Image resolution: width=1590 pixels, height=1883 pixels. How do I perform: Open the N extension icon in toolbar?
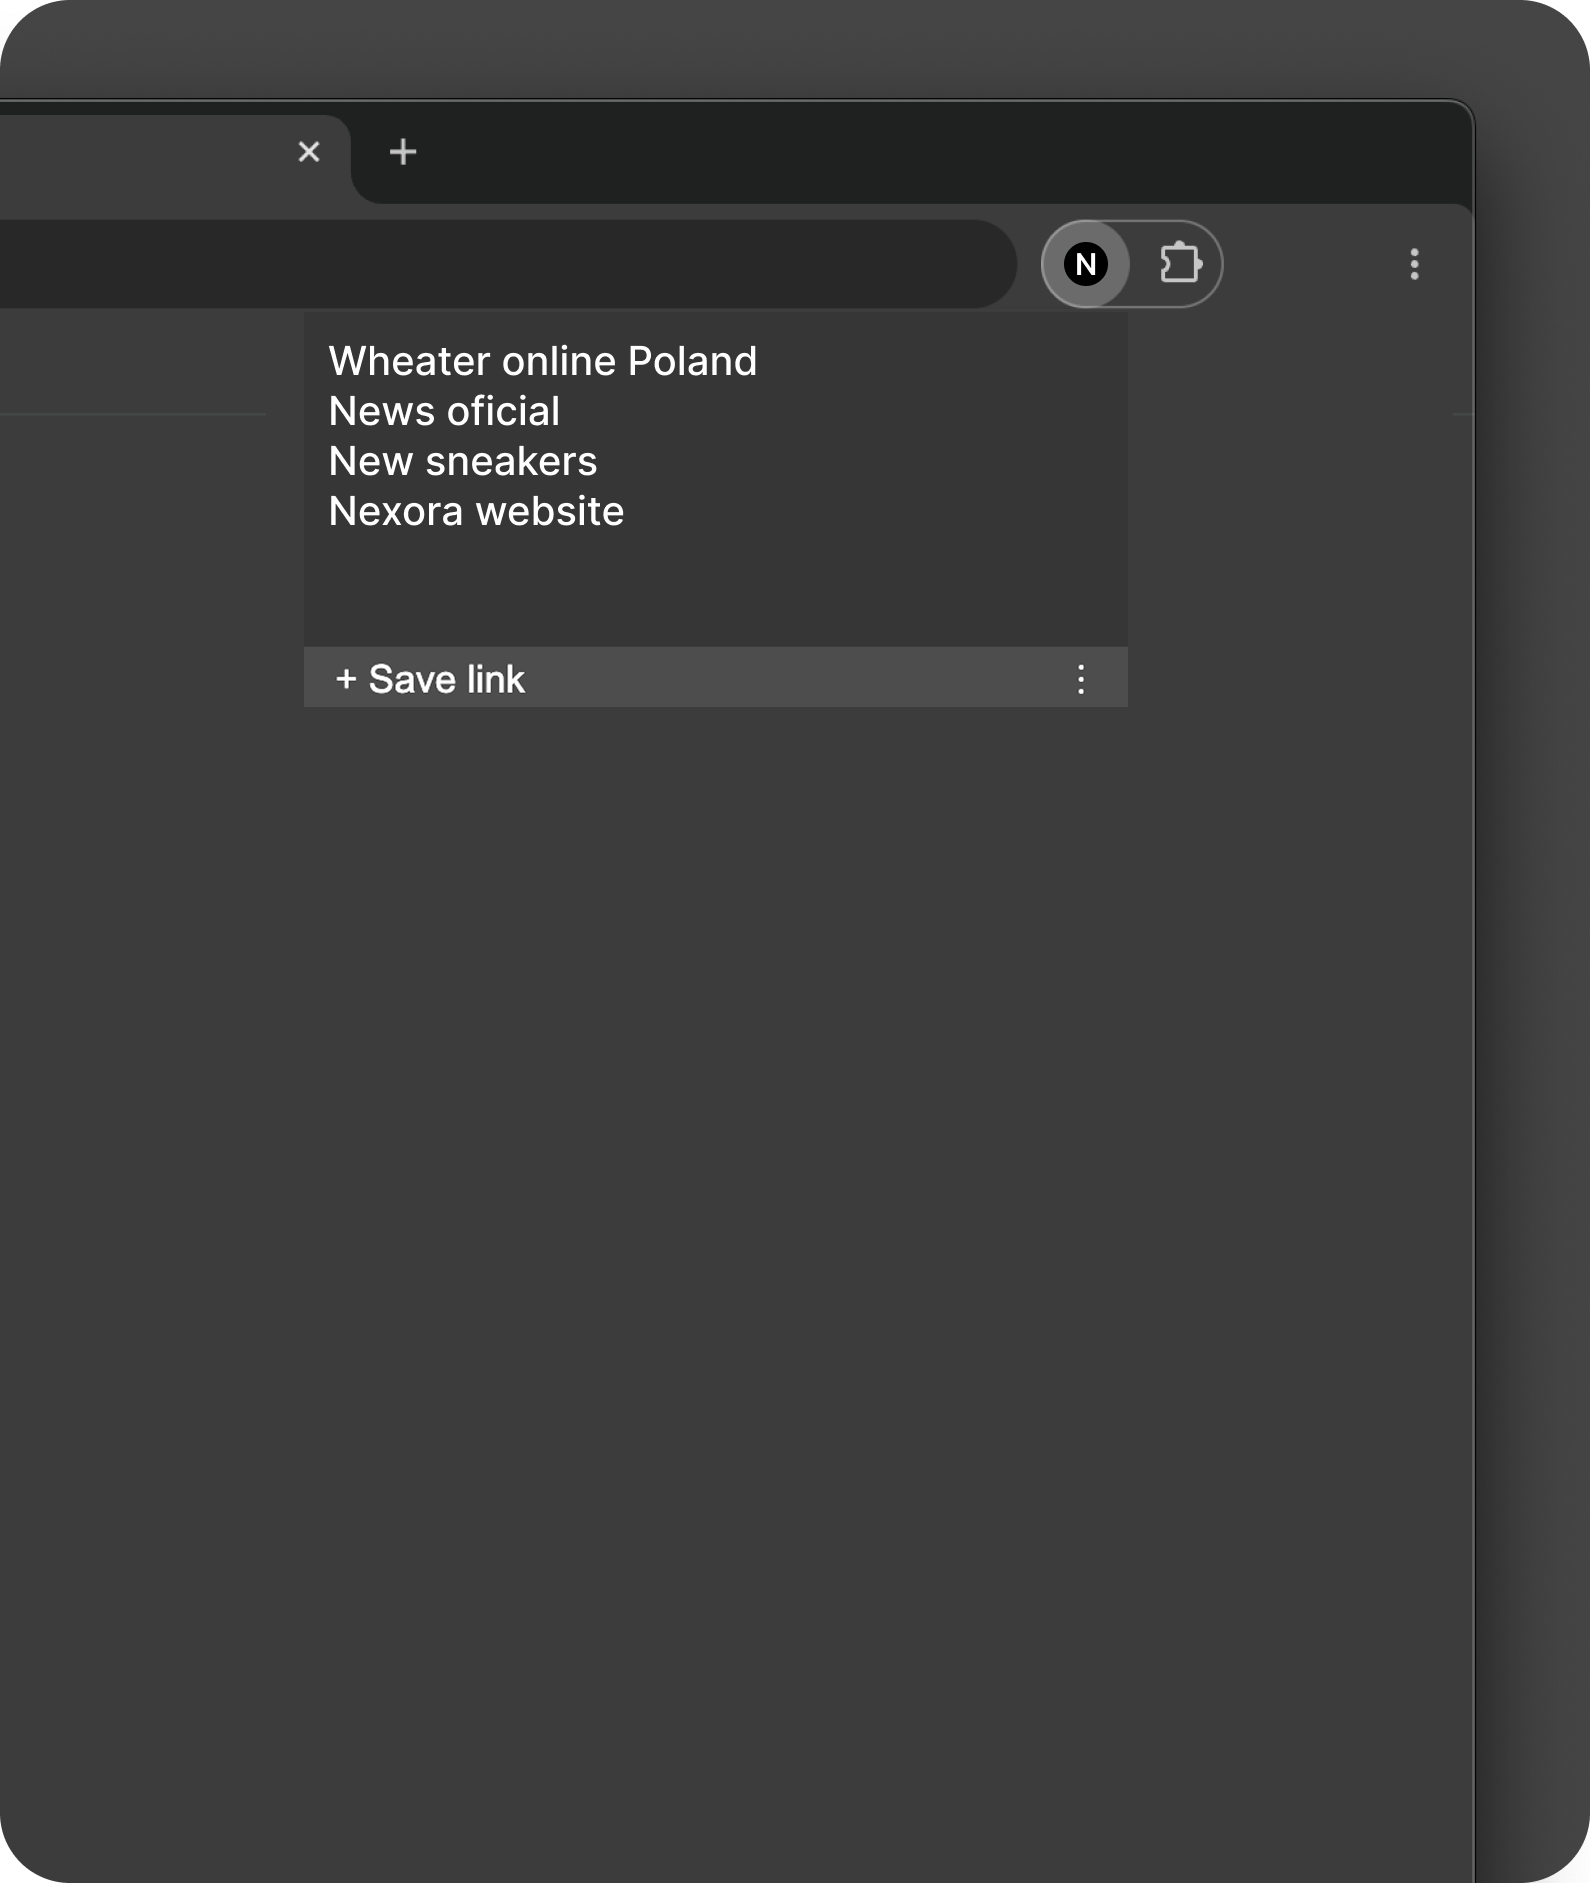pos(1086,264)
